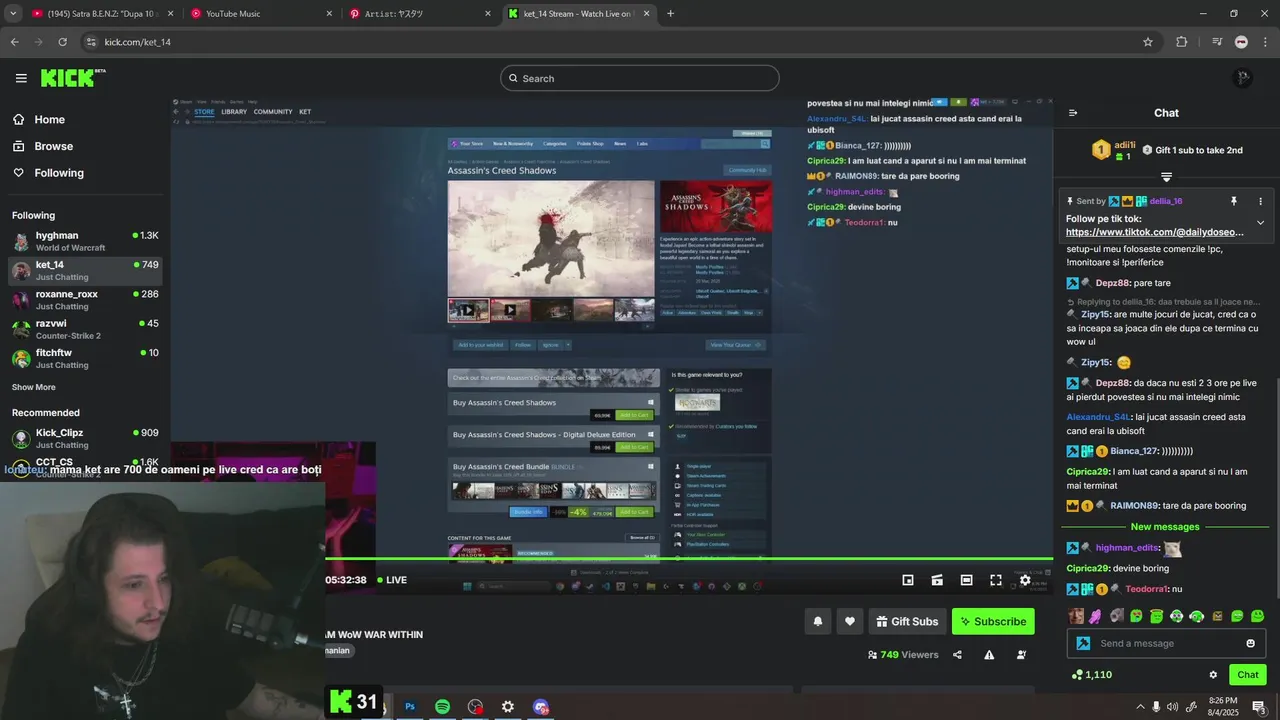Open the Kick hamburger menu

pyautogui.click(x=21, y=78)
